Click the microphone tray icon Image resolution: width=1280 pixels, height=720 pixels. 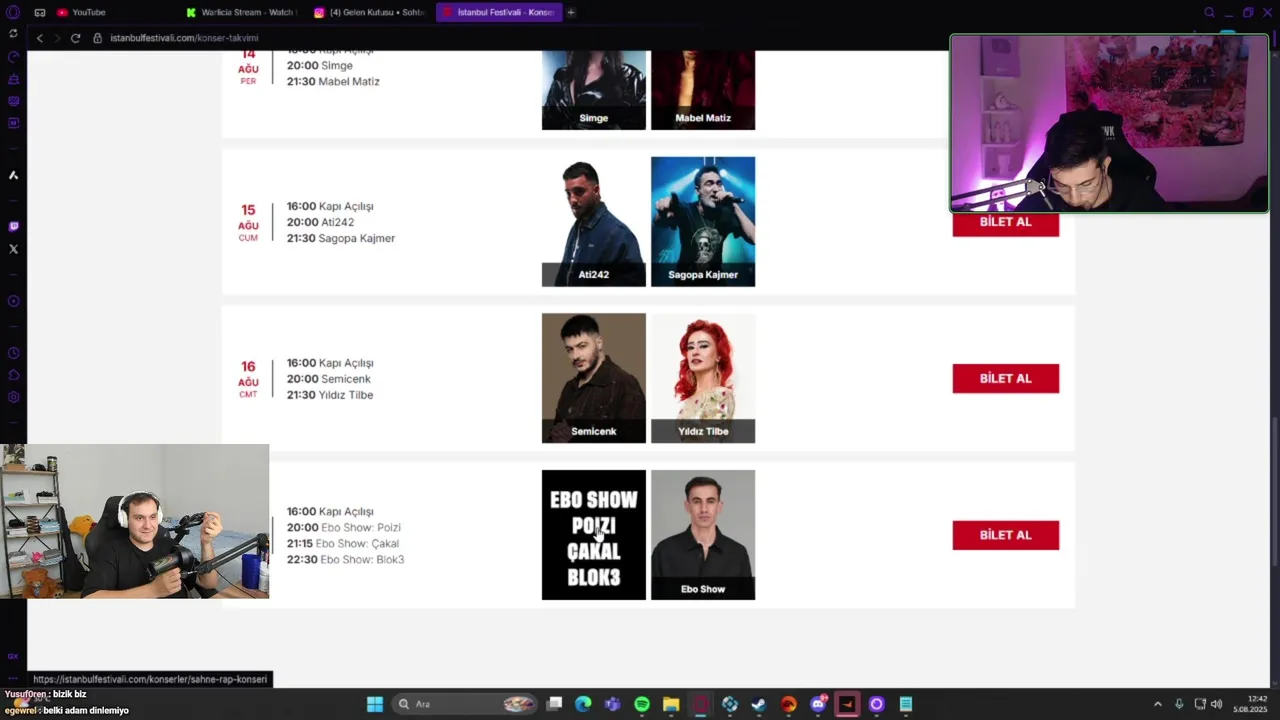click(1179, 704)
